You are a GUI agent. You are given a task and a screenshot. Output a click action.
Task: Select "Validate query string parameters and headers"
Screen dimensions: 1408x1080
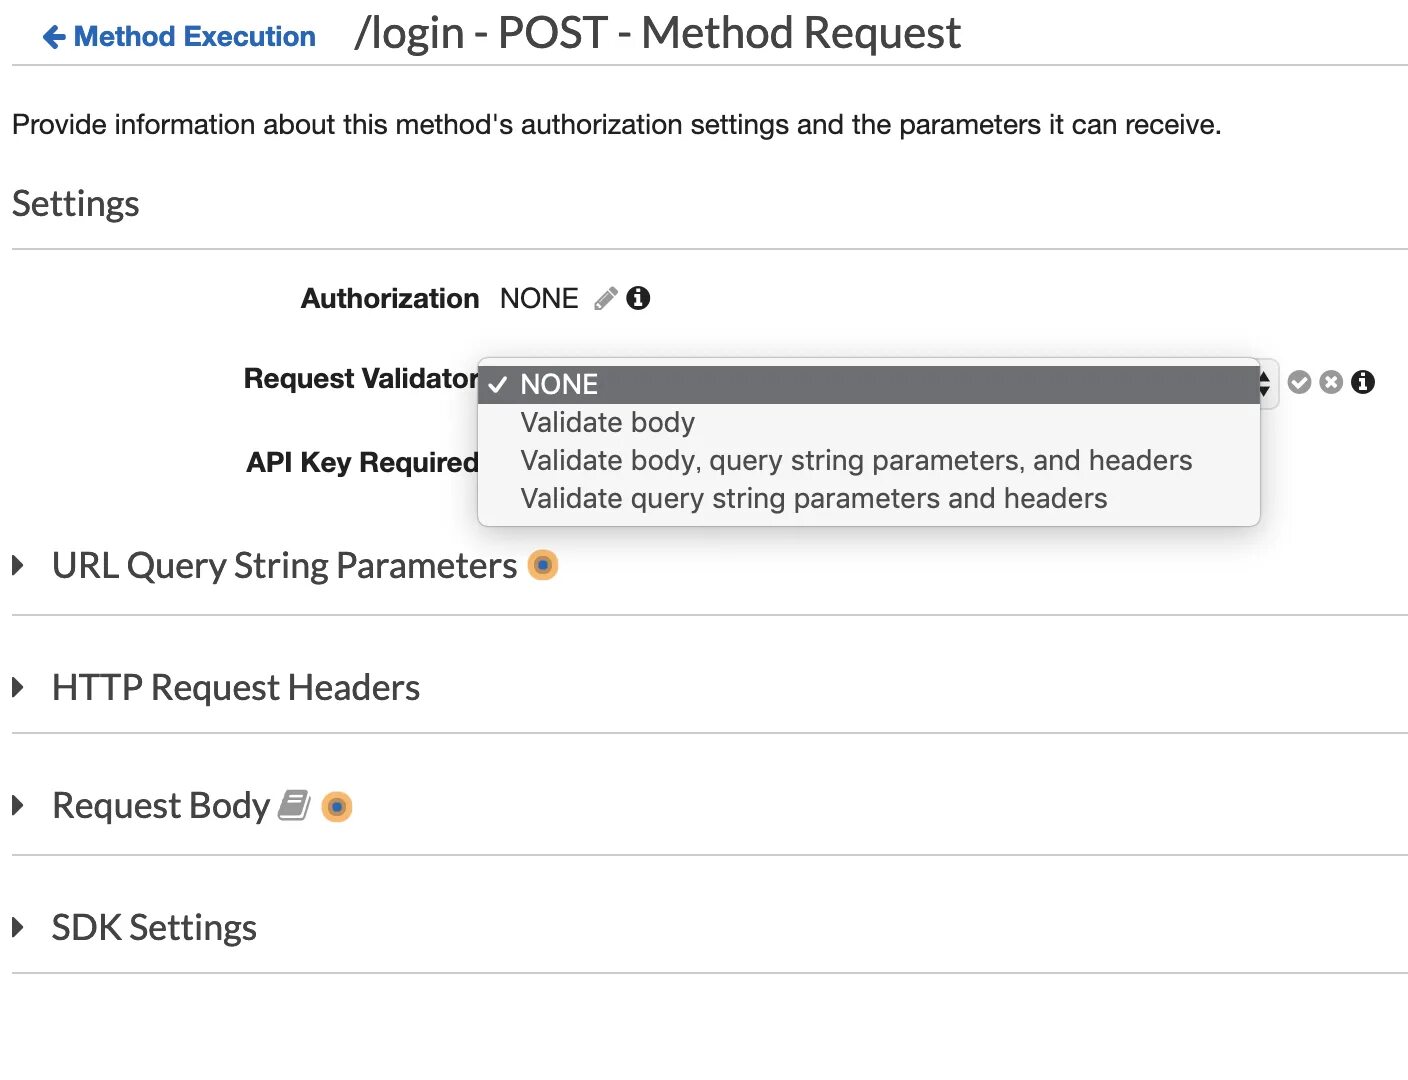click(x=813, y=498)
